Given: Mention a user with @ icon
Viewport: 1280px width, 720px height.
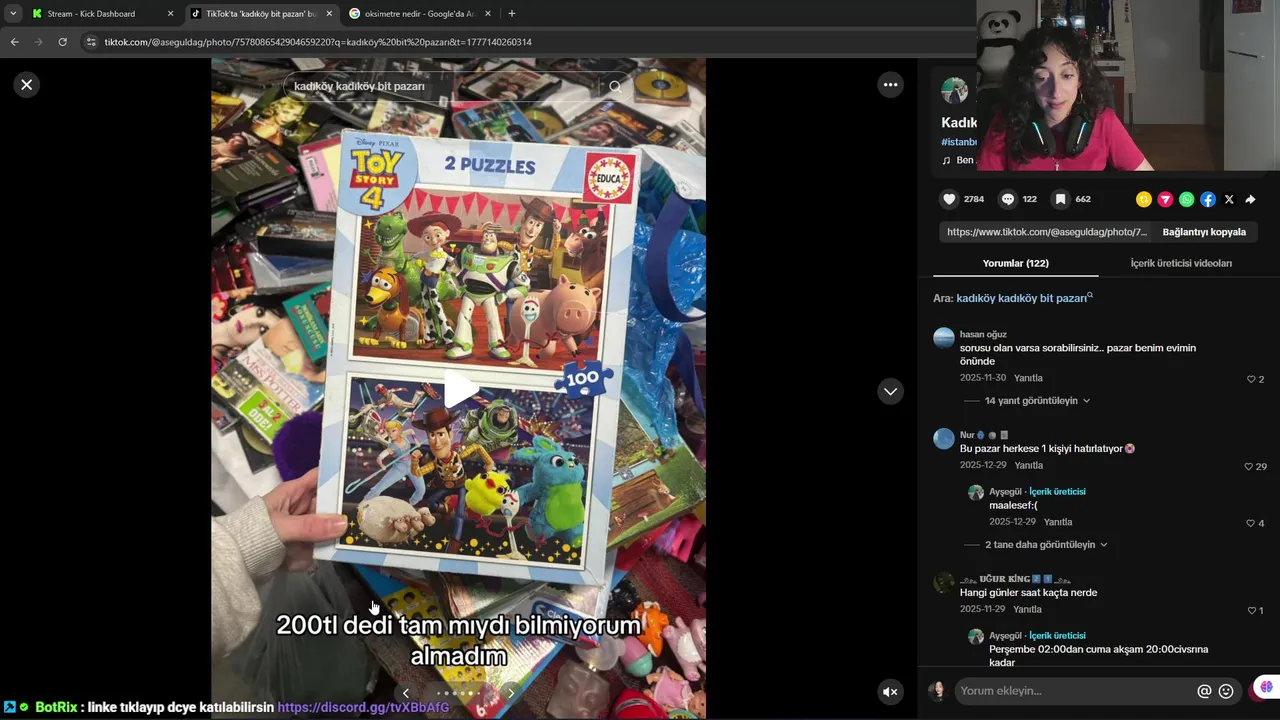Looking at the screenshot, I should coord(1204,691).
